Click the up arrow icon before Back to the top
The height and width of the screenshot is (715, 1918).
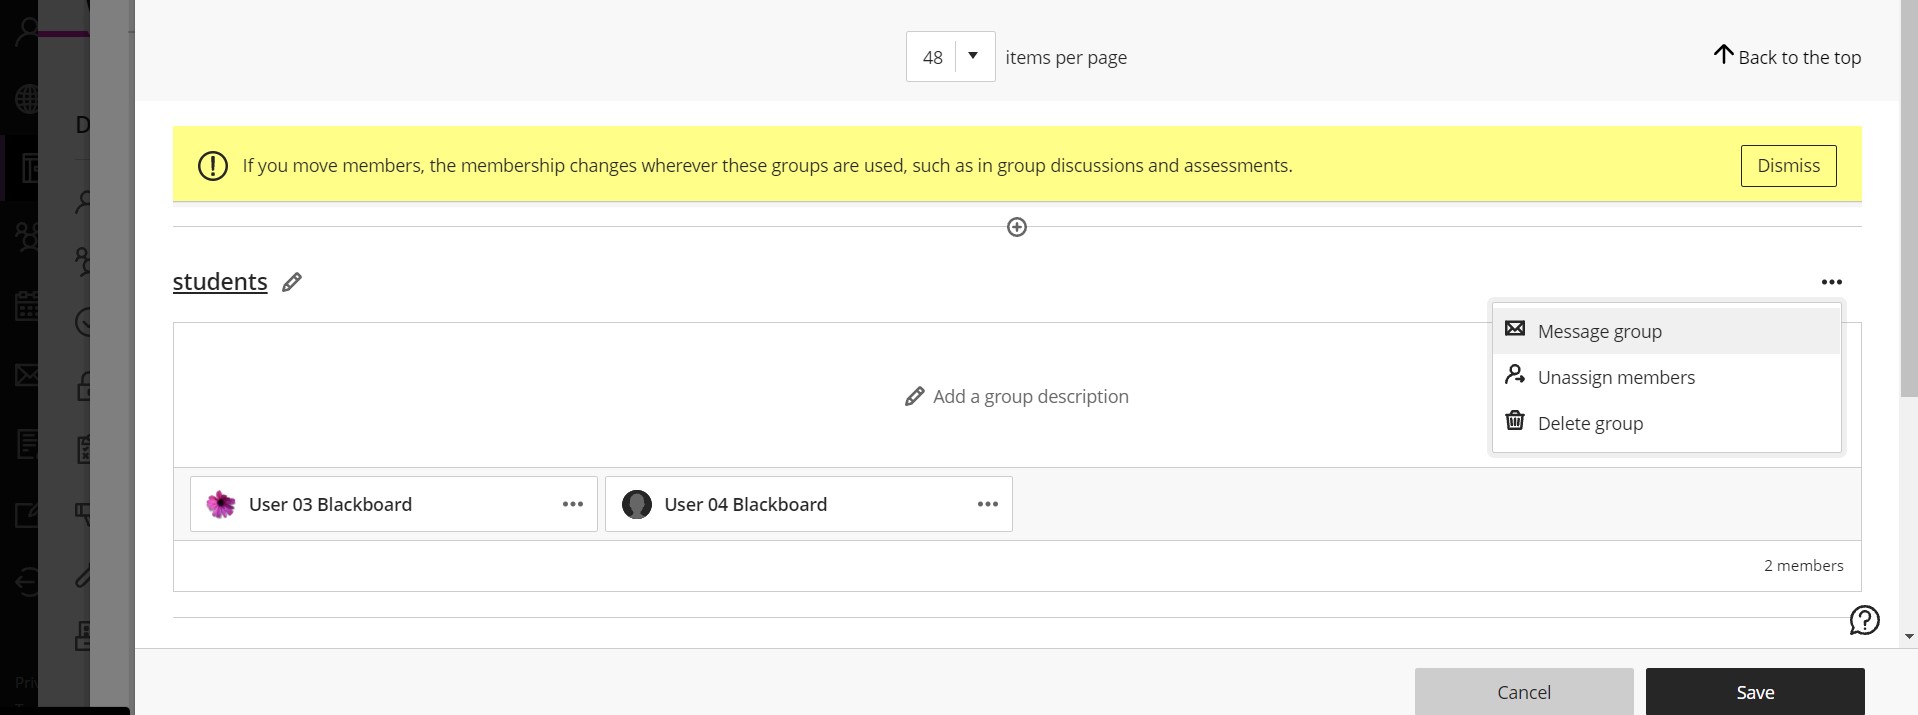[1723, 54]
